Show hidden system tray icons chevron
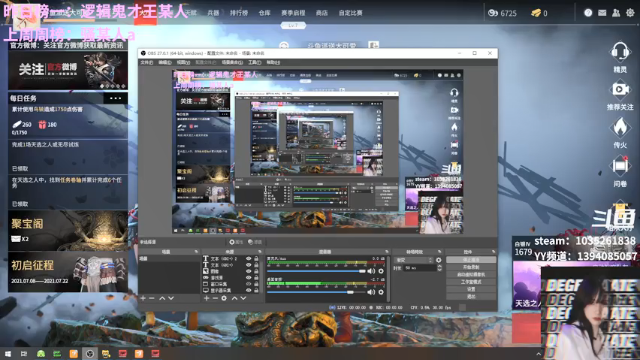The width and height of the screenshot is (640, 360). tap(538, 354)
